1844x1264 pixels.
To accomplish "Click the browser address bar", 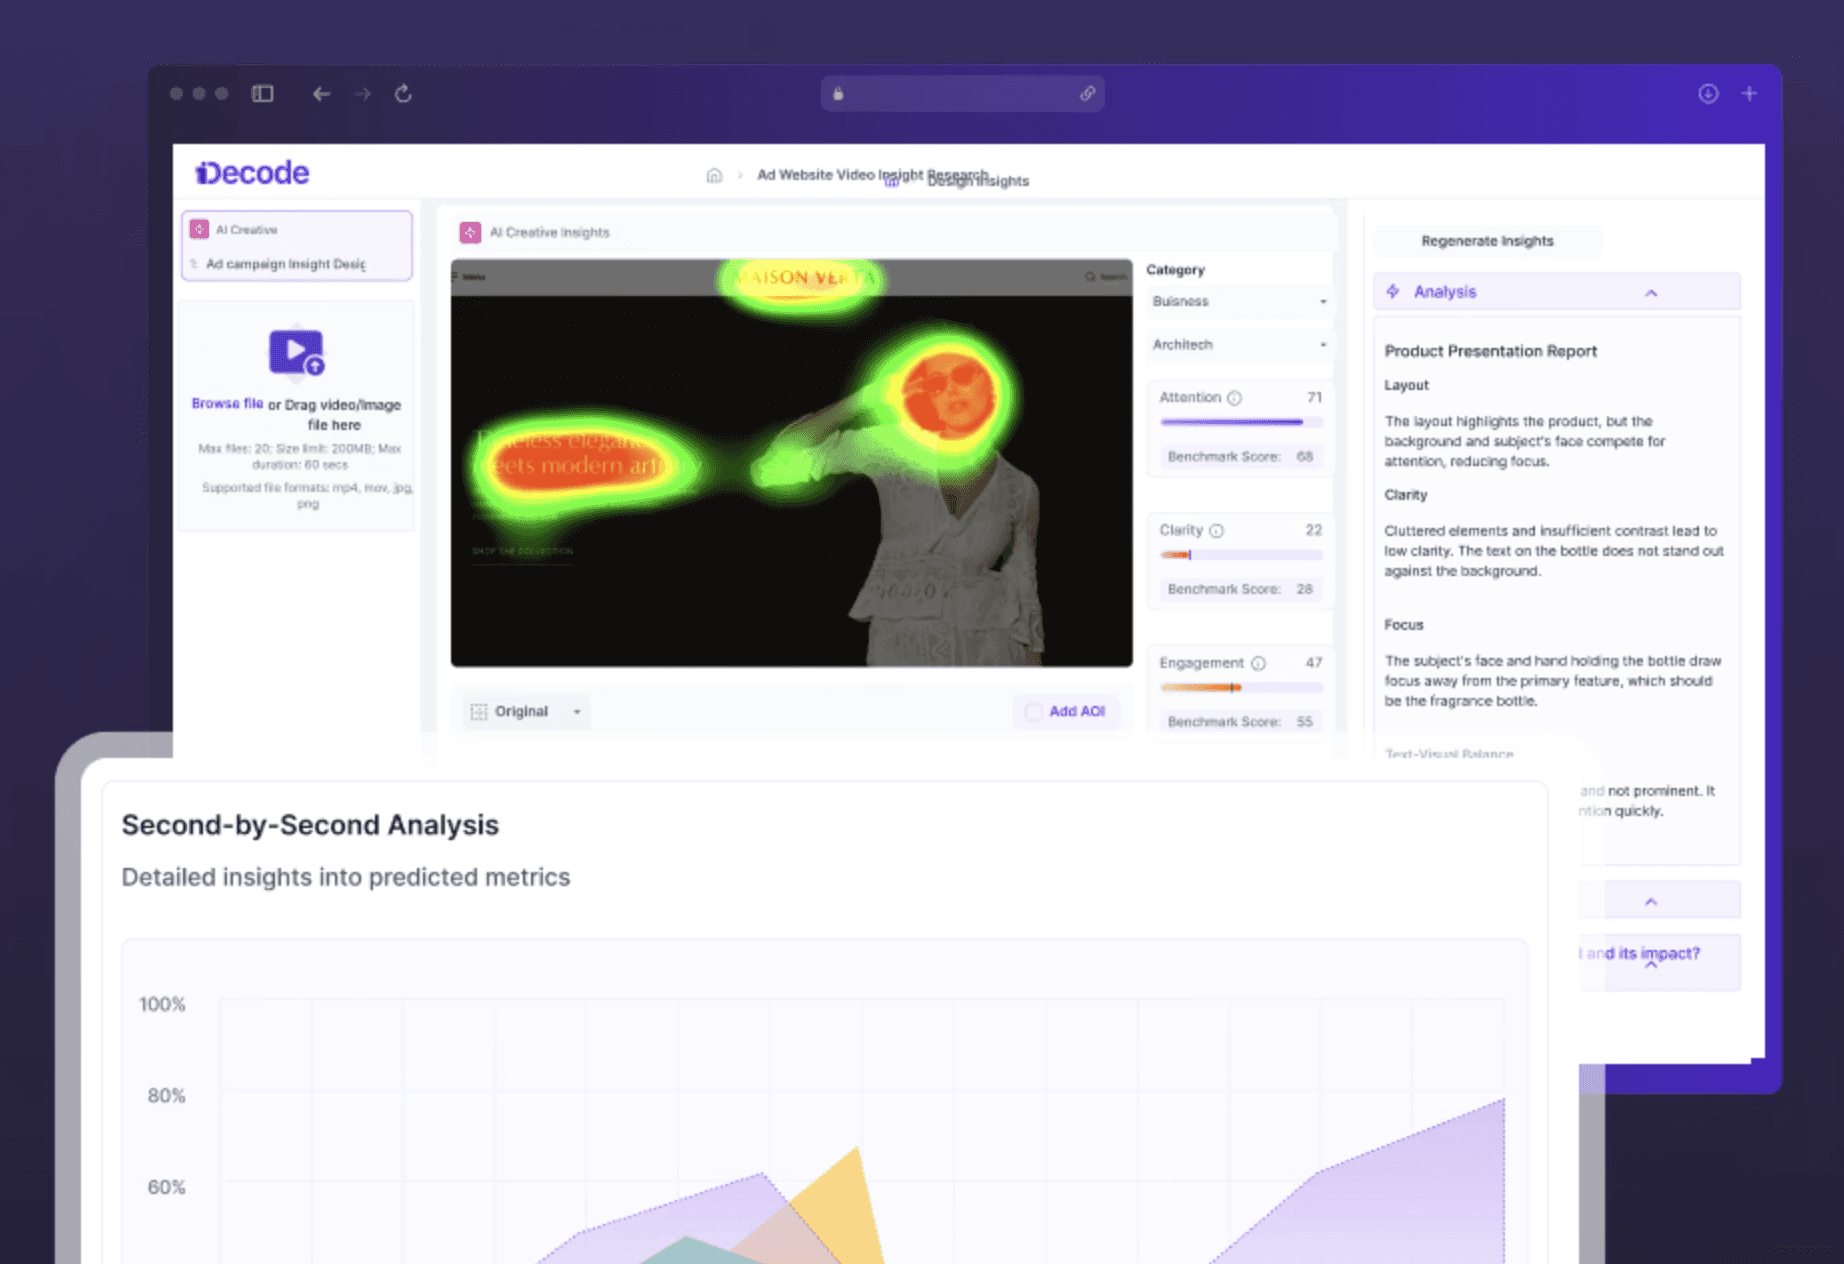I will pos(962,94).
